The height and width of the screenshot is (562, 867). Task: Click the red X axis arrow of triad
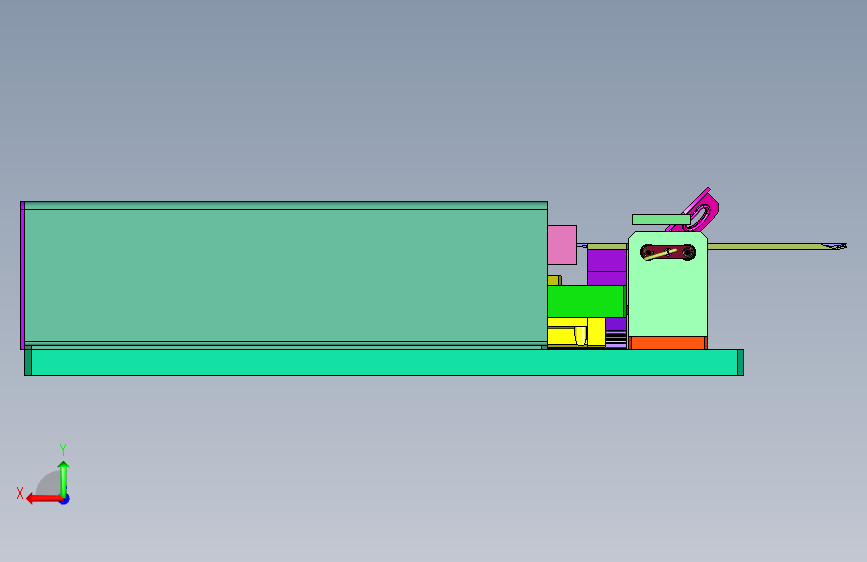[44, 499]
